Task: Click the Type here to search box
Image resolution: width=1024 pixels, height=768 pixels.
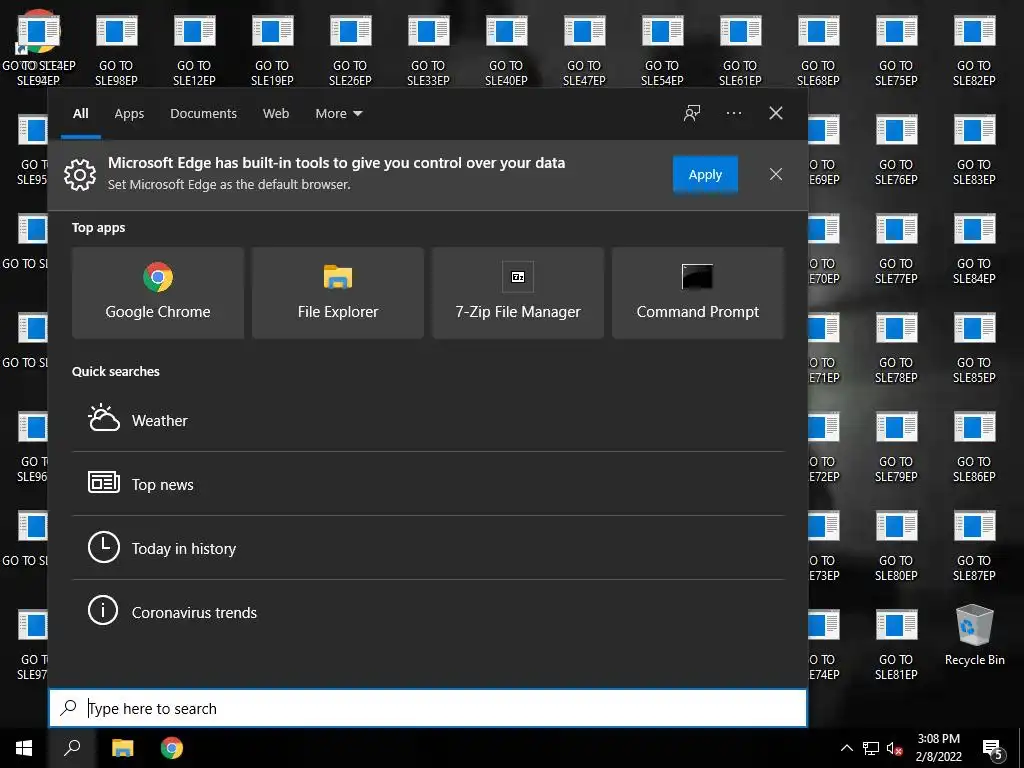Action: [x=428, y=708]
